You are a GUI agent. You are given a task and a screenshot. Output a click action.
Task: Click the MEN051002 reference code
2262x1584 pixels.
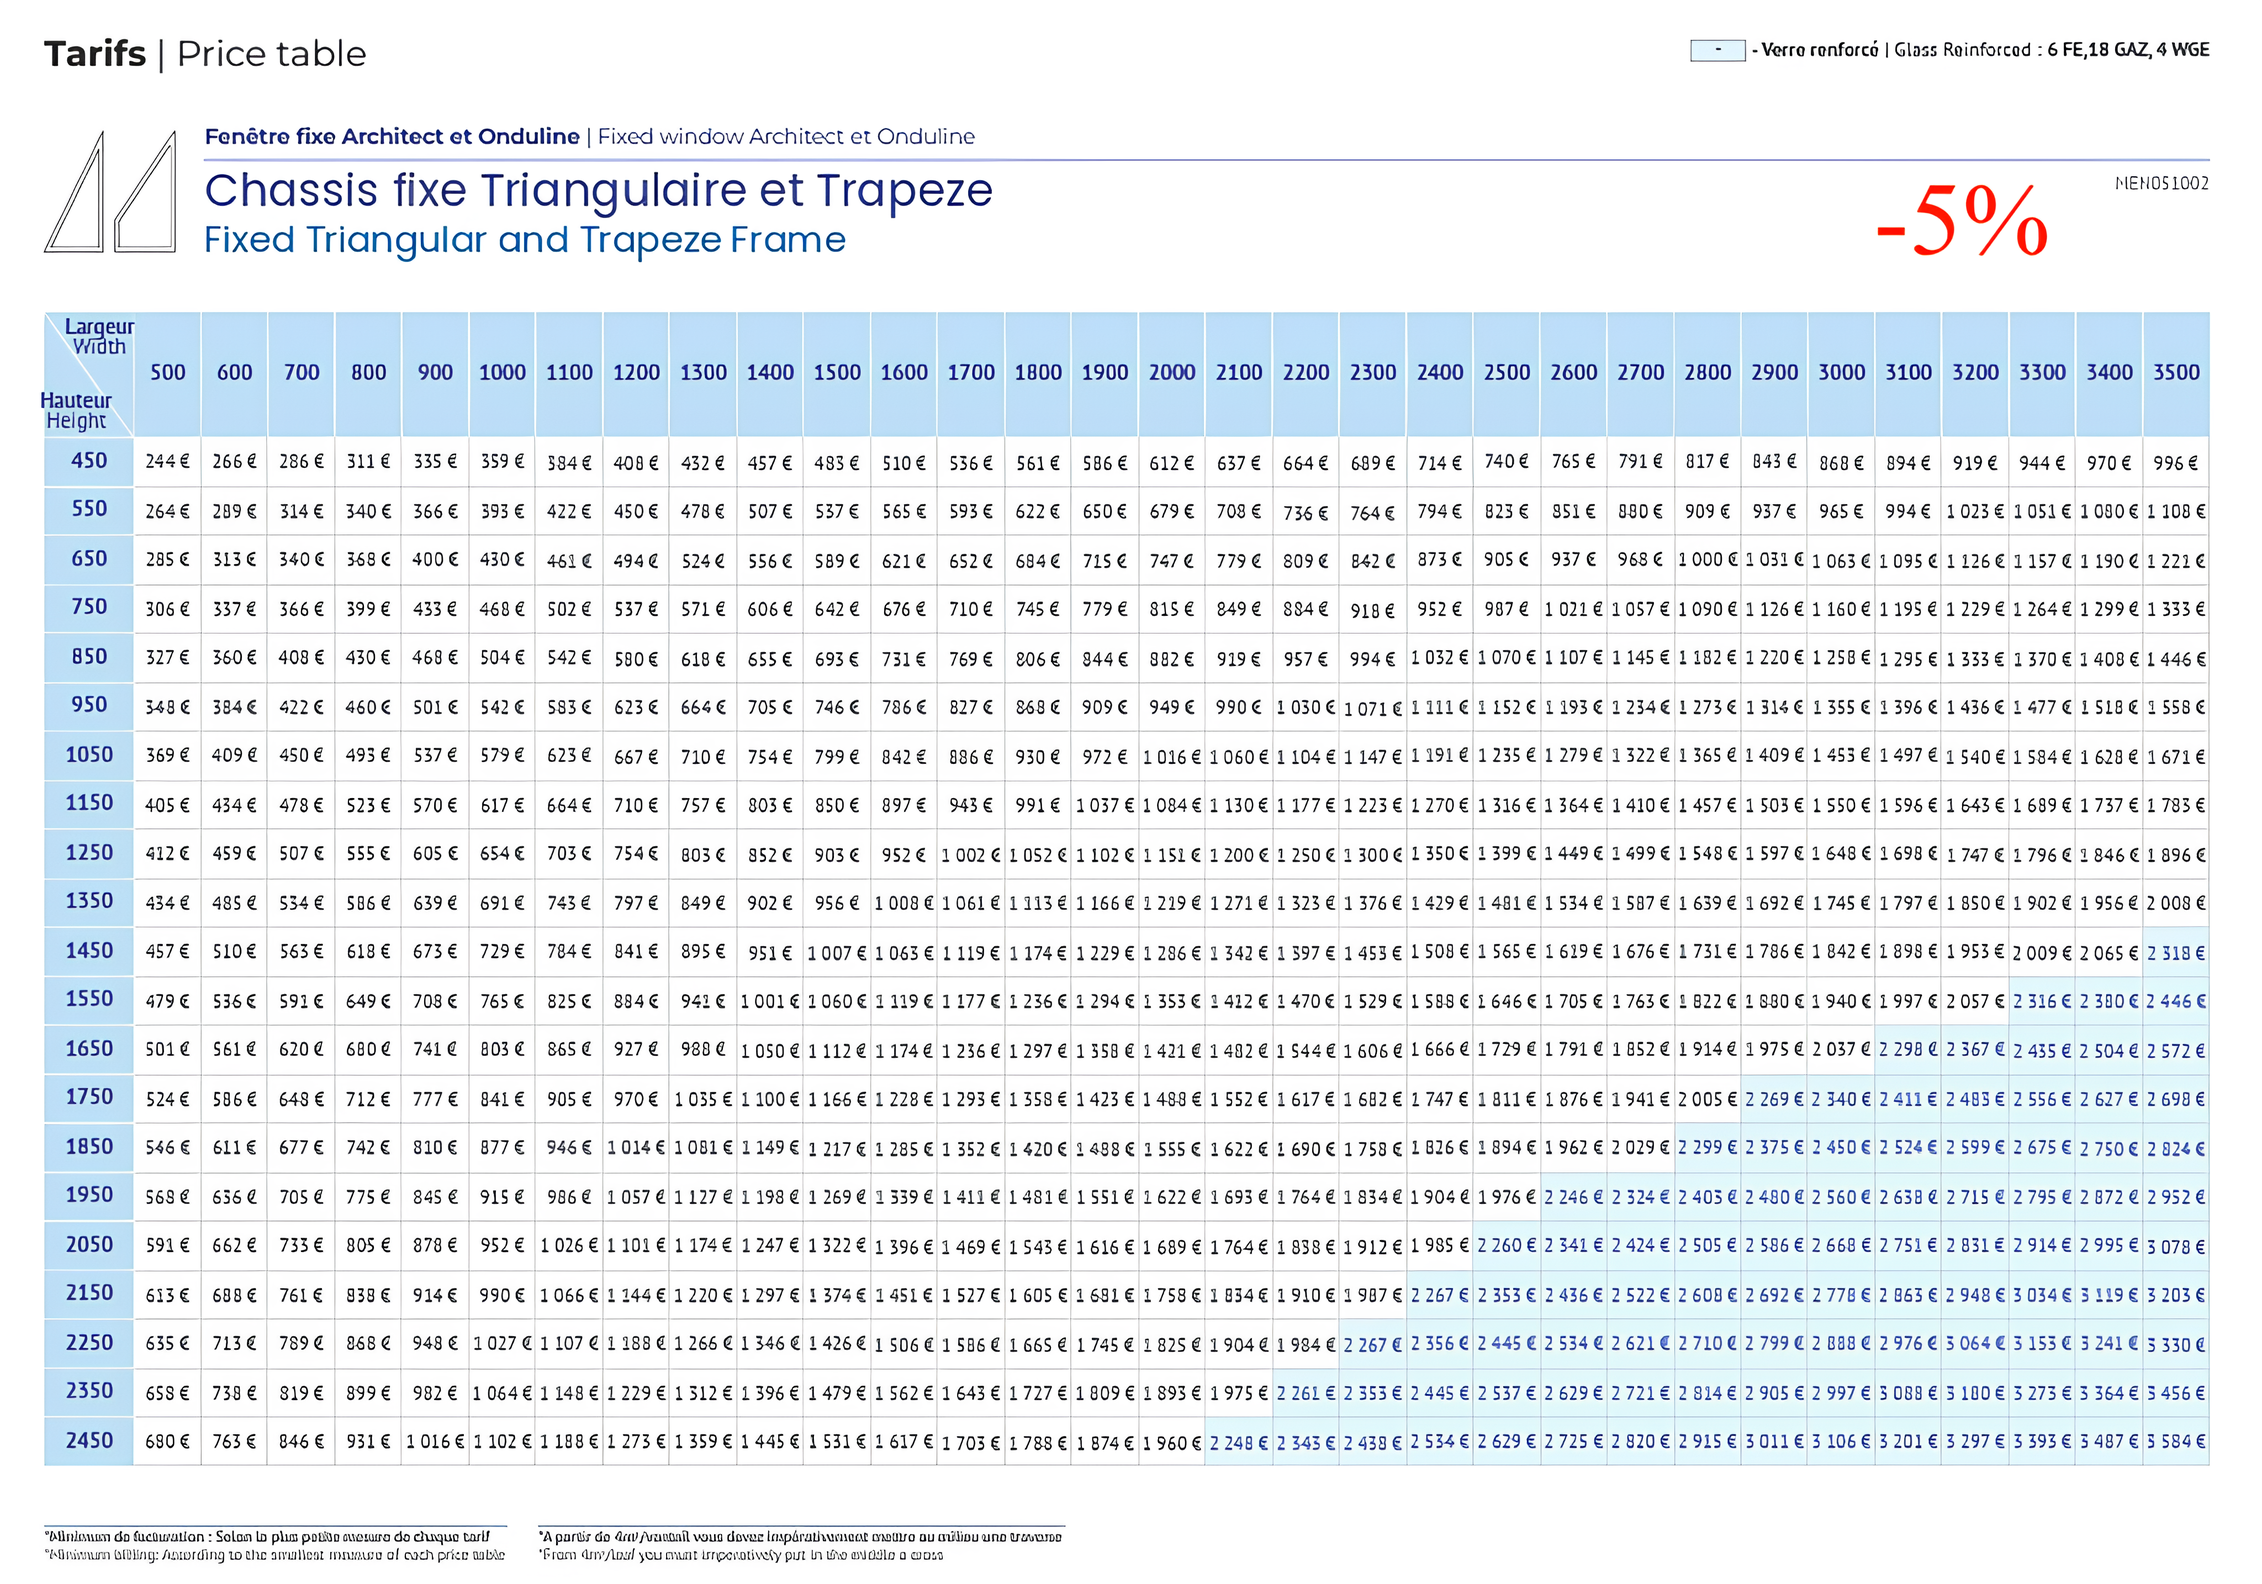point(2161,183)
